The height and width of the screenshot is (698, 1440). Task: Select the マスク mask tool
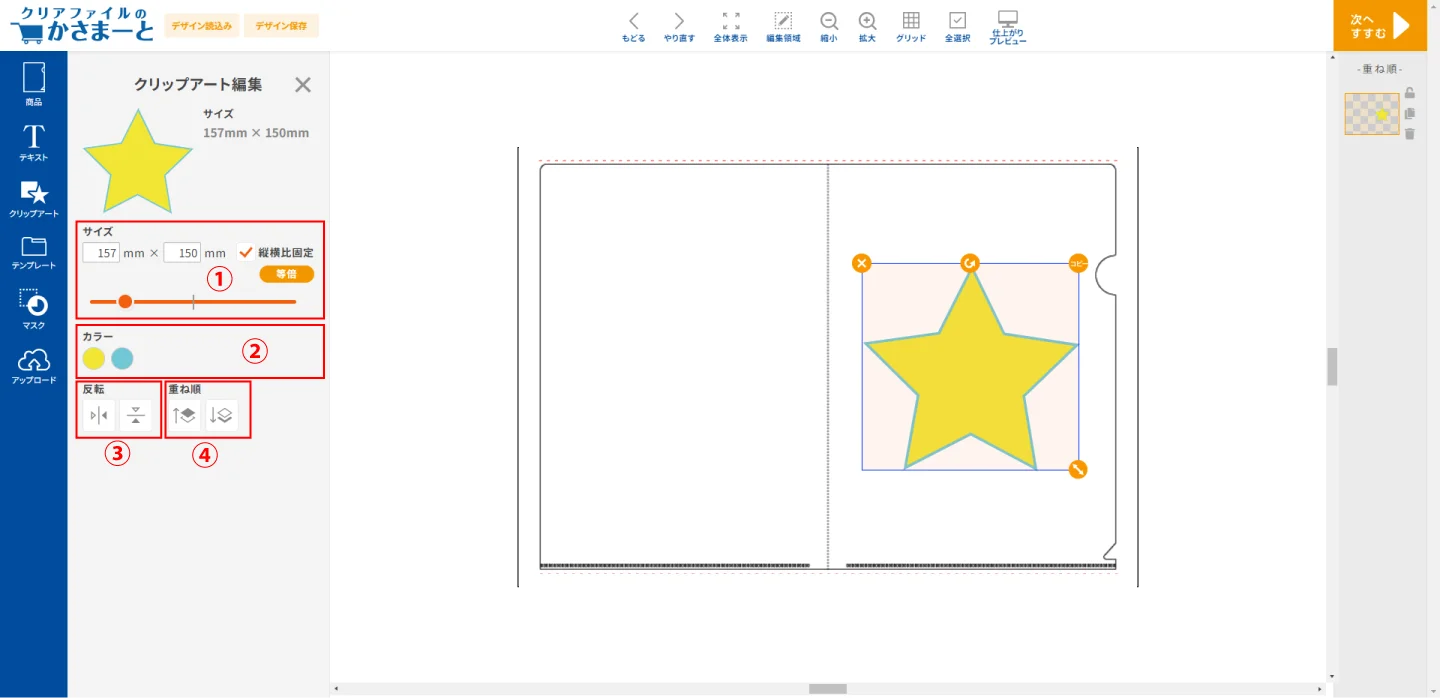point(34,310)
